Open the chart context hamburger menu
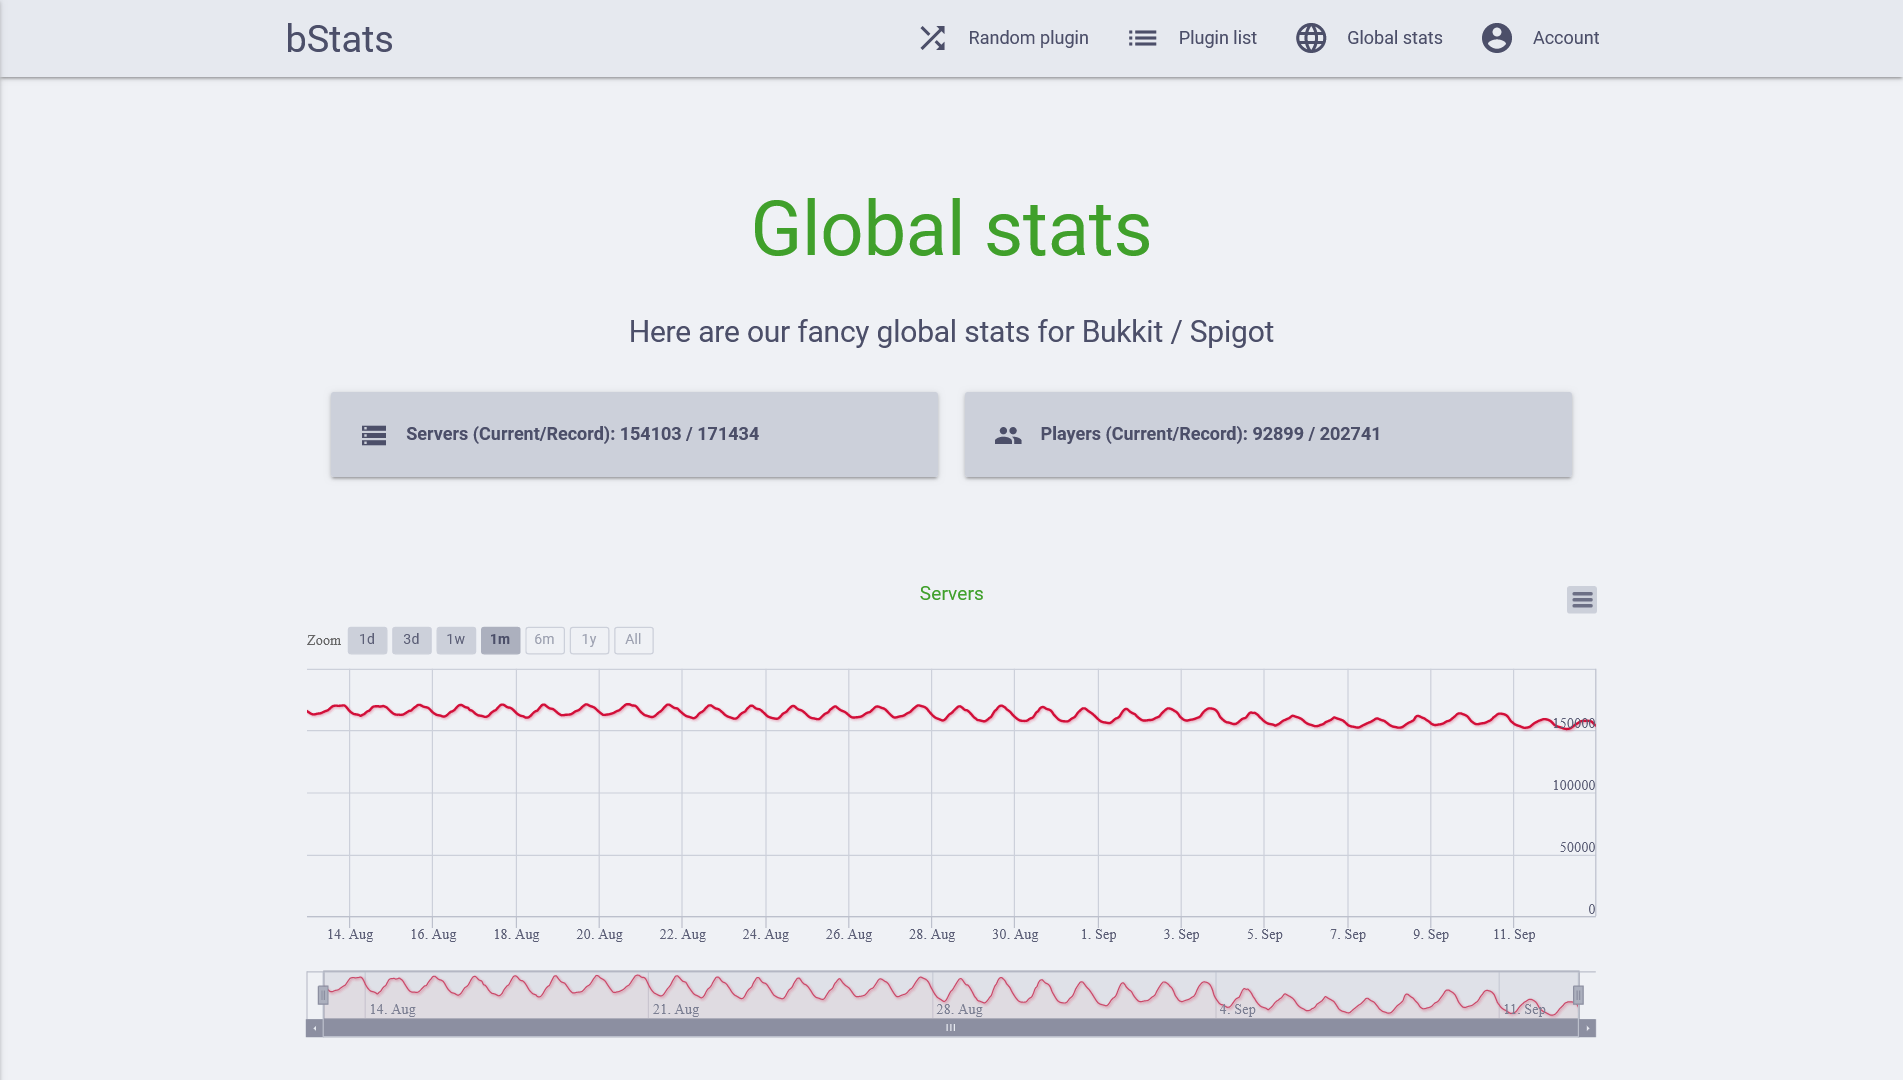Viewport: 1903px width, 1080px height. tap(1582, 600)
